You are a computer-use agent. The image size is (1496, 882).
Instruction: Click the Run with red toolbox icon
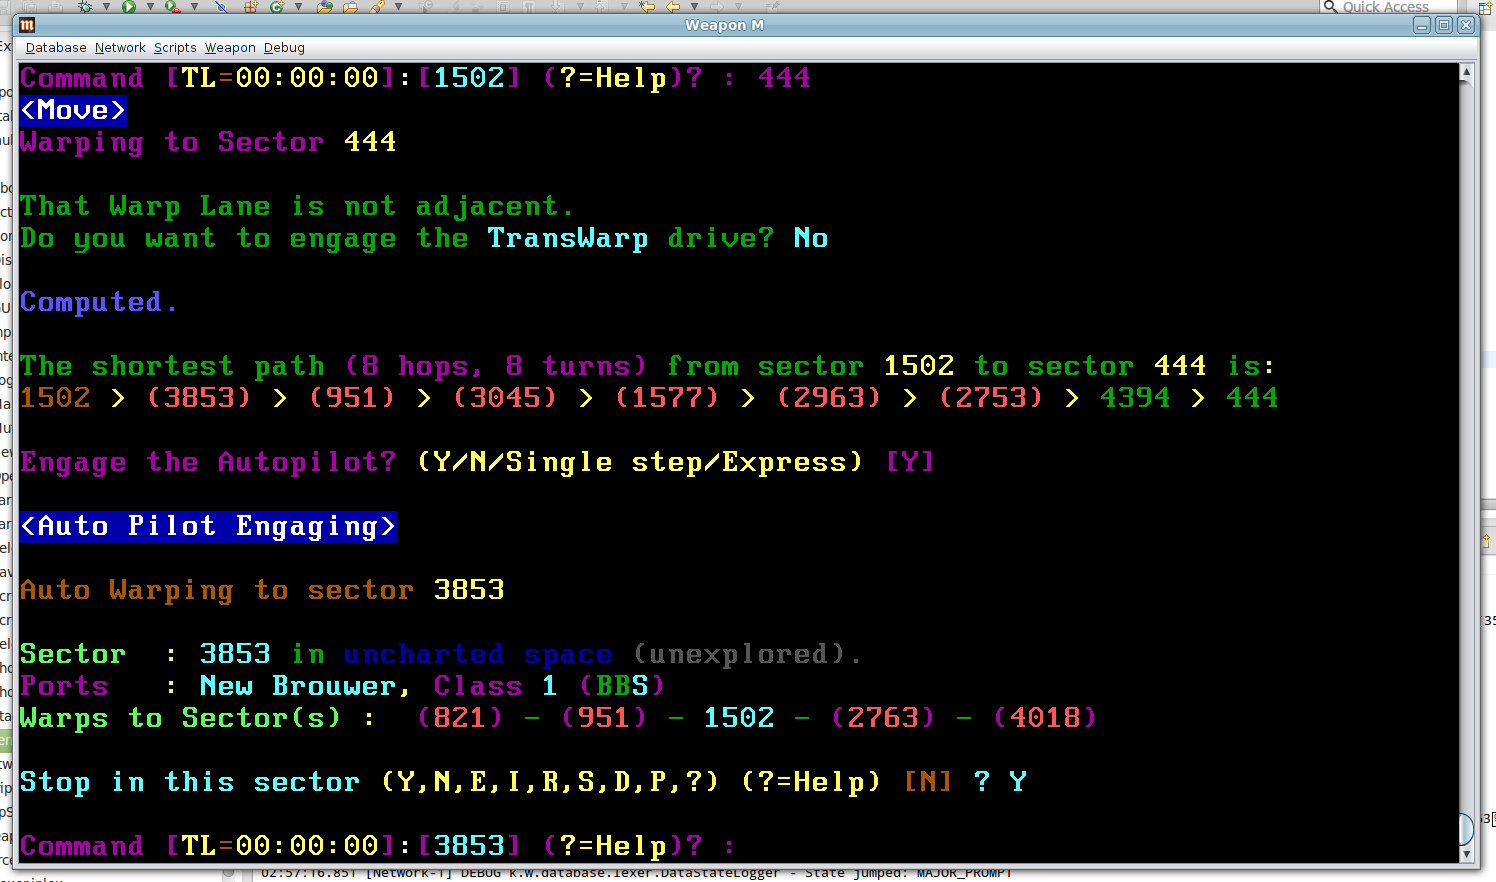(x=172, y=6)
